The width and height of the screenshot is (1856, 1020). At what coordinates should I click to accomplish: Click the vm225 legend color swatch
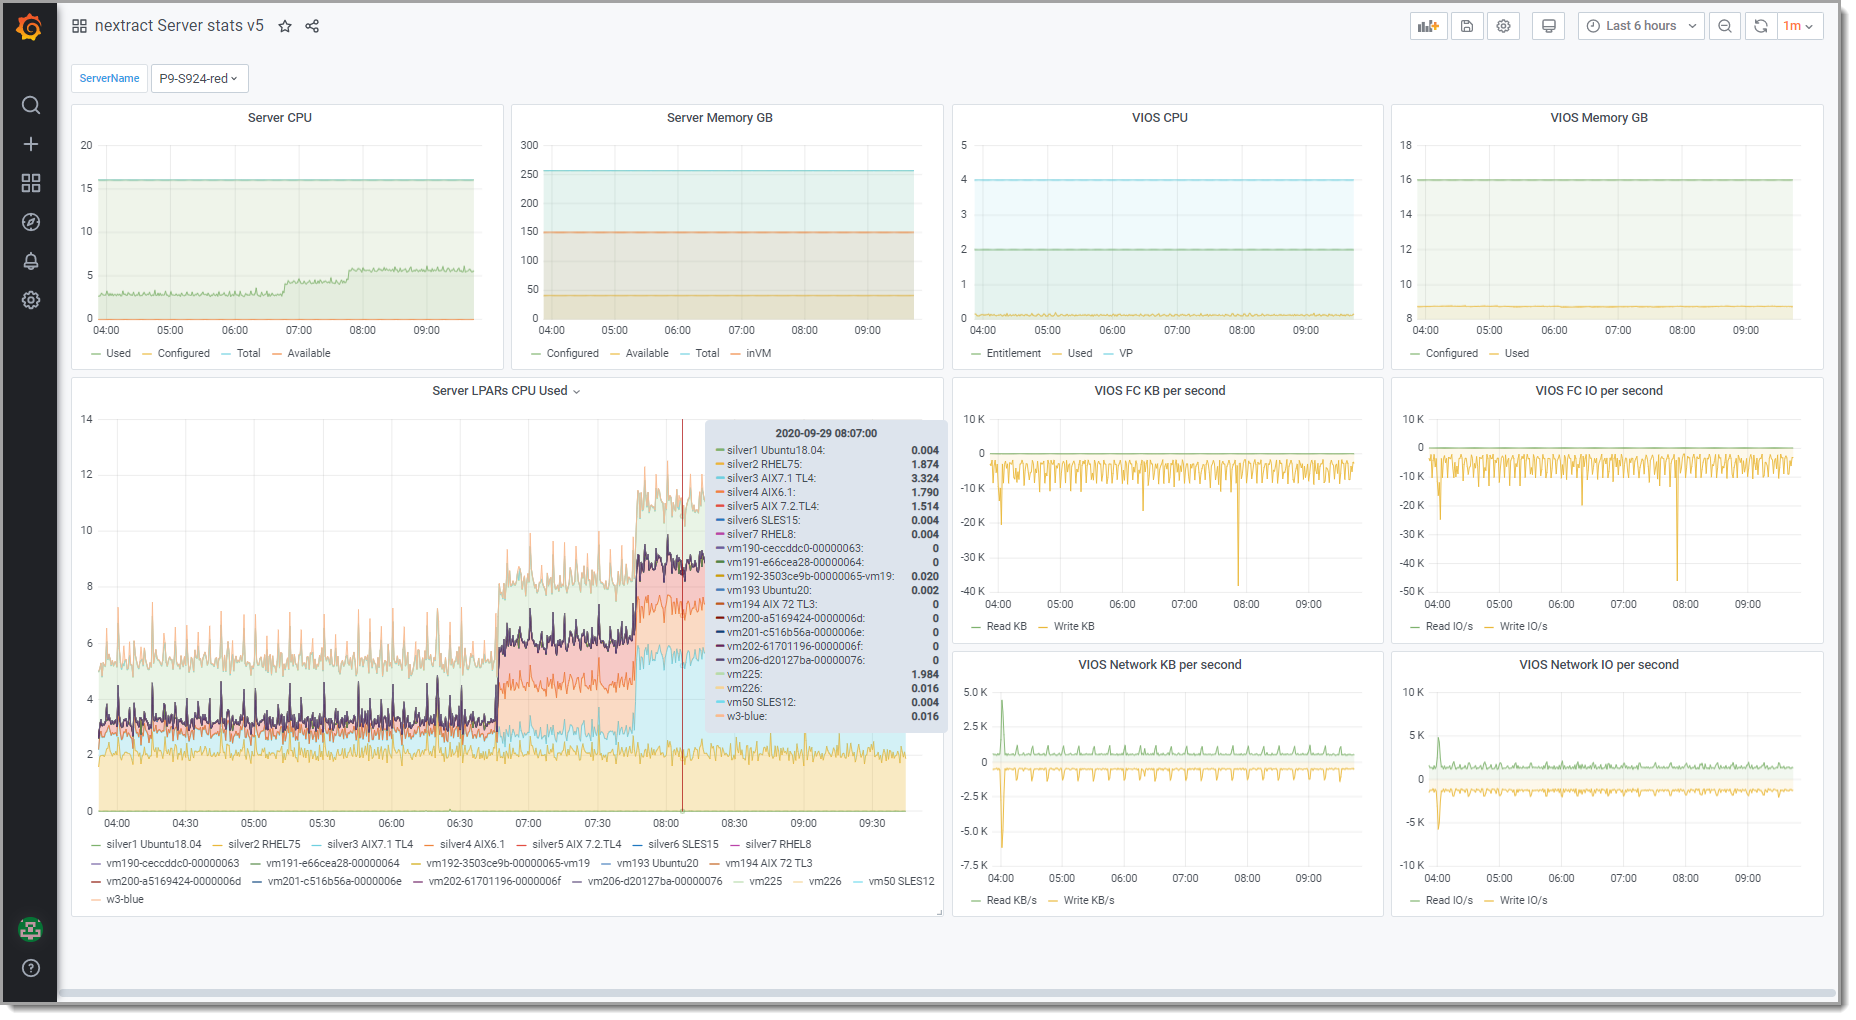click(x=739, y=881)
